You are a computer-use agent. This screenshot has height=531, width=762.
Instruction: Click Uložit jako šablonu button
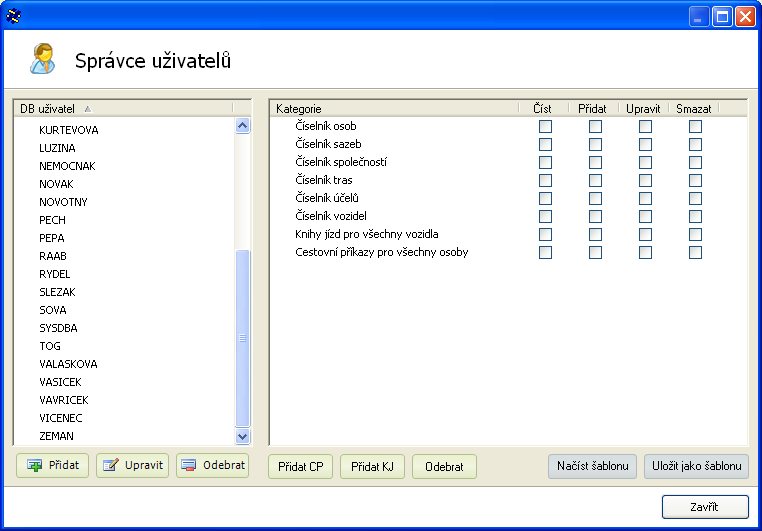[696, 466]
